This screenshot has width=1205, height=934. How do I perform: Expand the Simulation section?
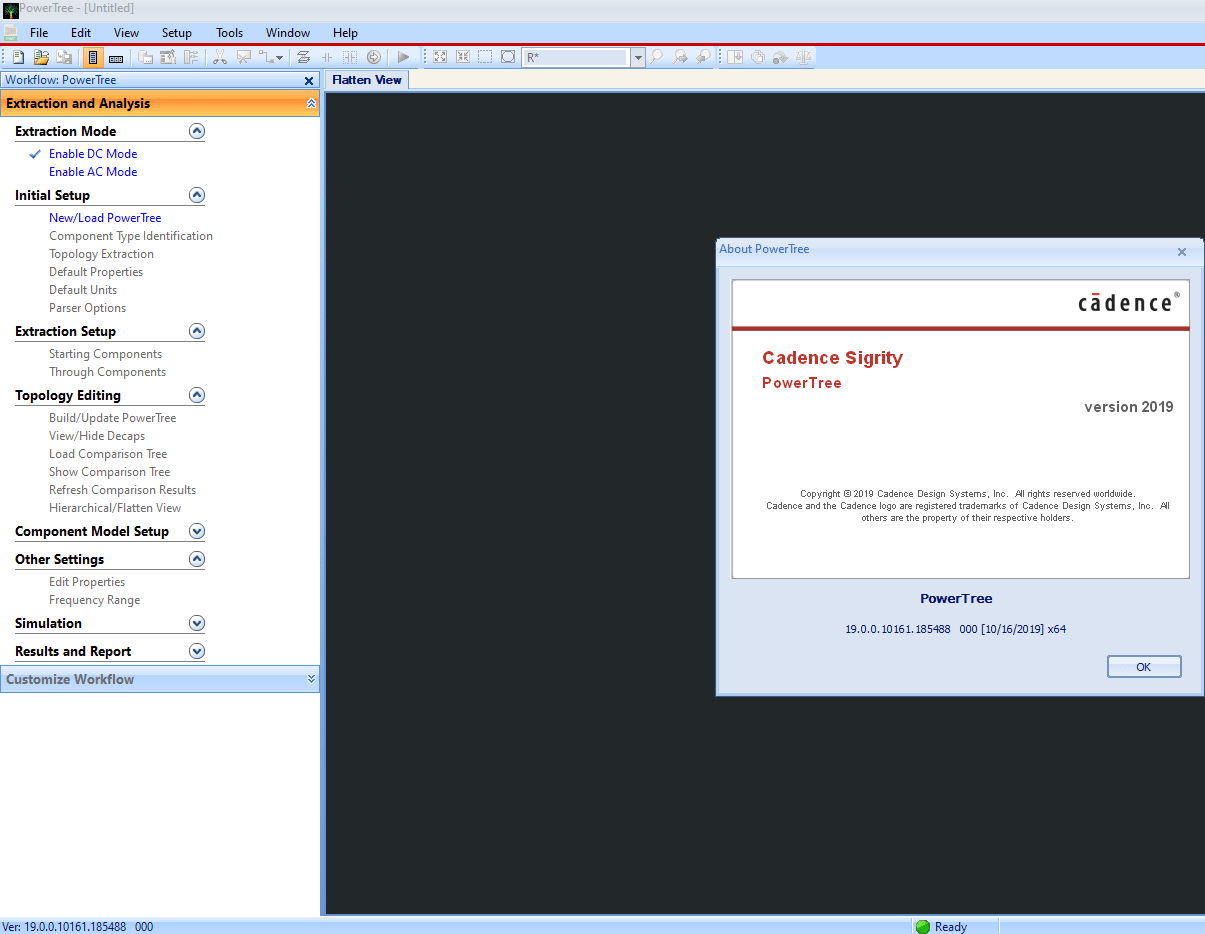pos(197,623)
